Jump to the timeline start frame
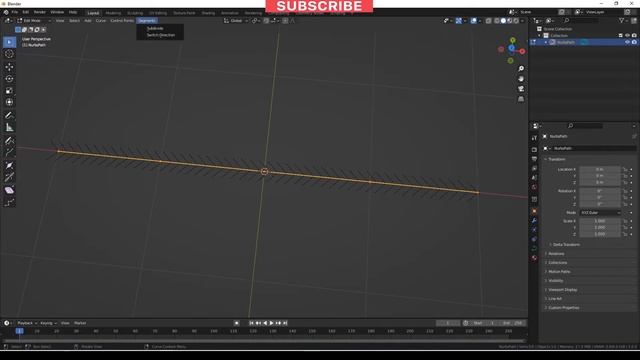 (x=251, y=323)
